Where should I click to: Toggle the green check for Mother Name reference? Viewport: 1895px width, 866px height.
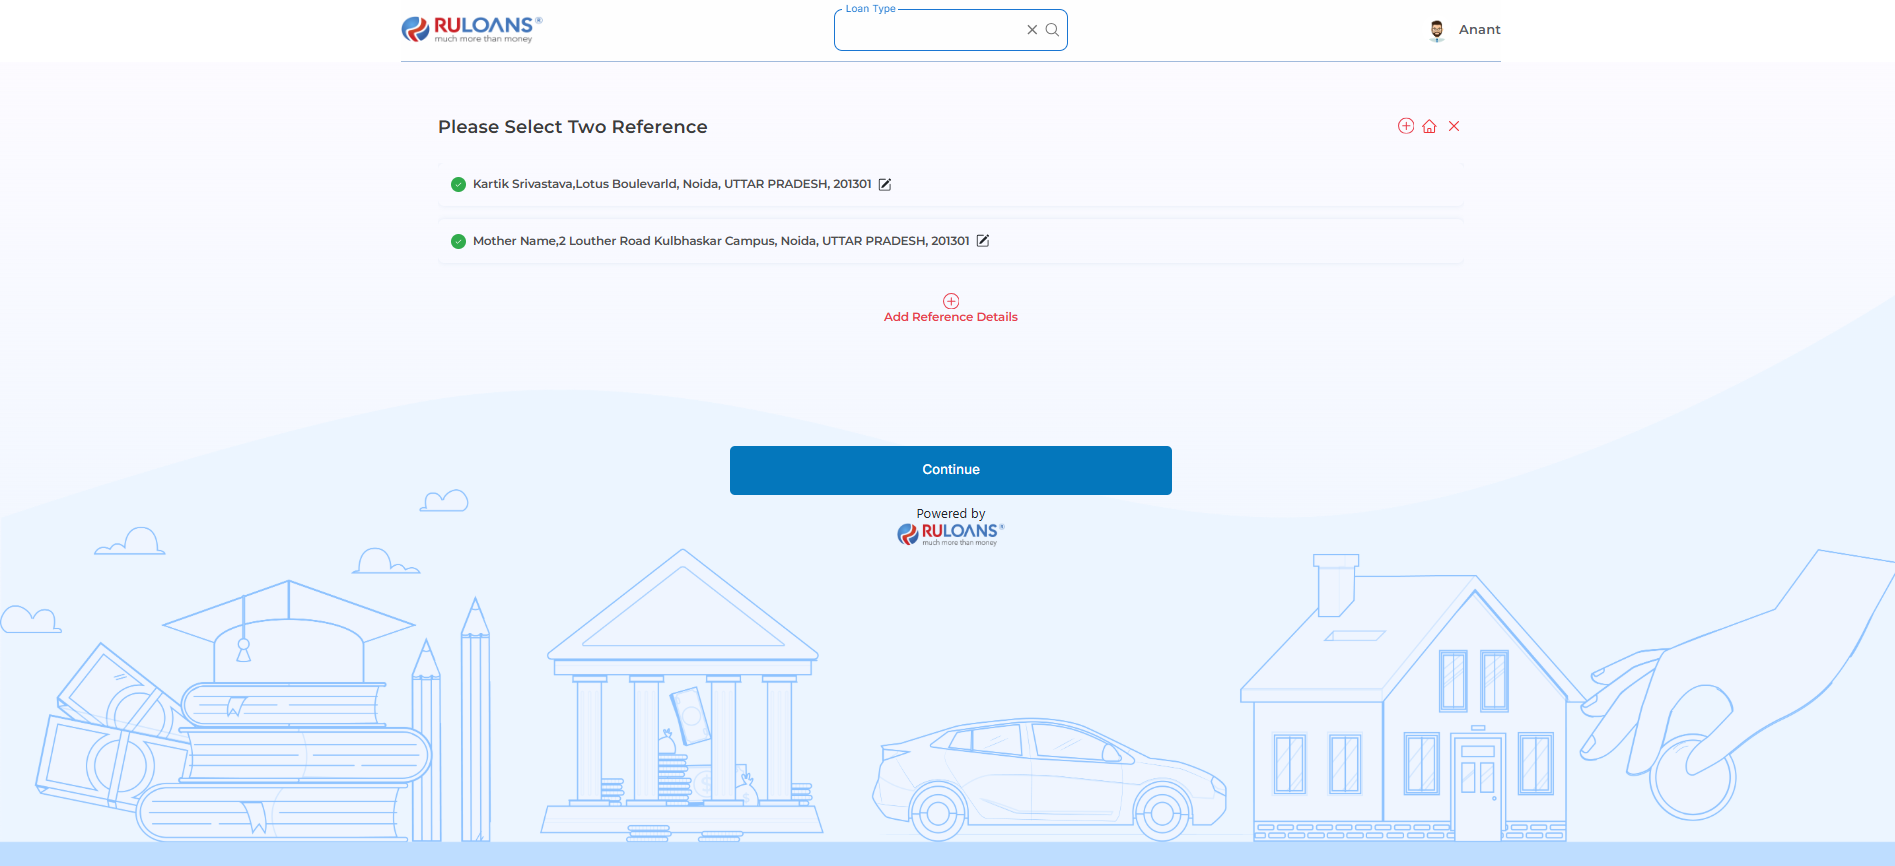click(x=458, y=241)
